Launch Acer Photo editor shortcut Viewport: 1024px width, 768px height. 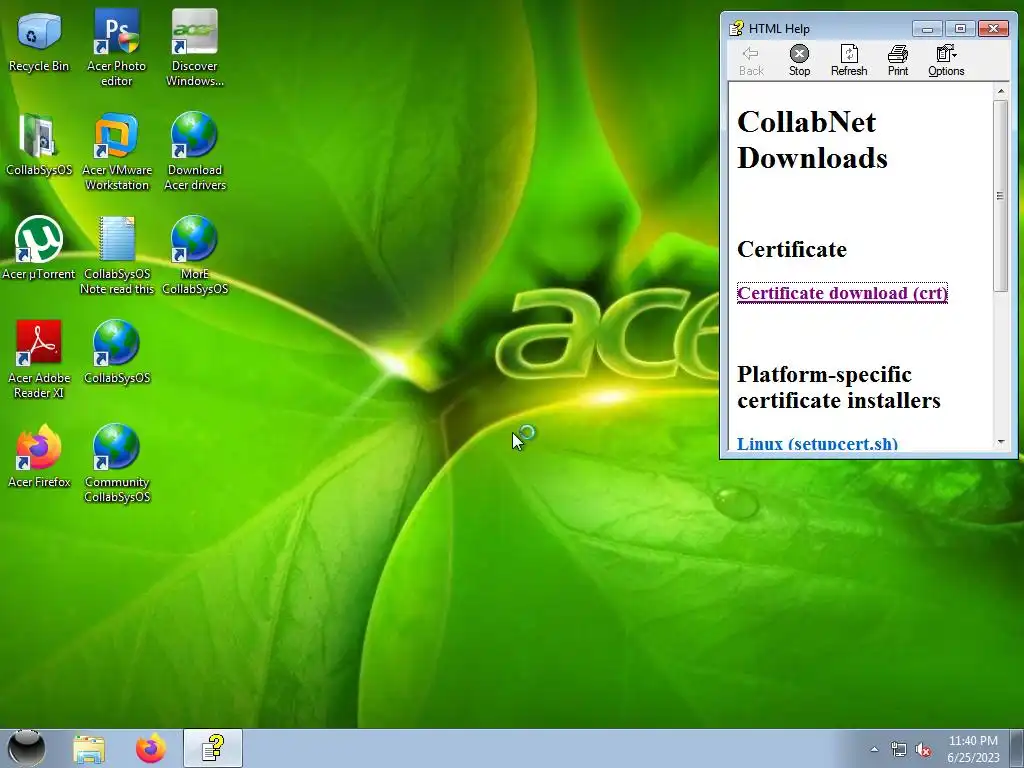point(116,48)
